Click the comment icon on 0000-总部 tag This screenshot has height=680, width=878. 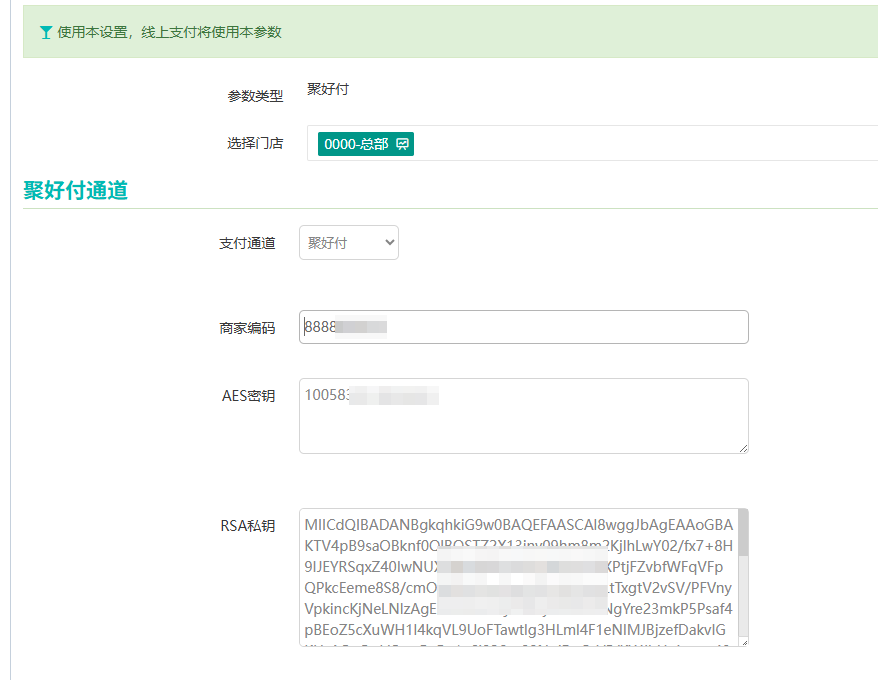click(x=402, y=145)
